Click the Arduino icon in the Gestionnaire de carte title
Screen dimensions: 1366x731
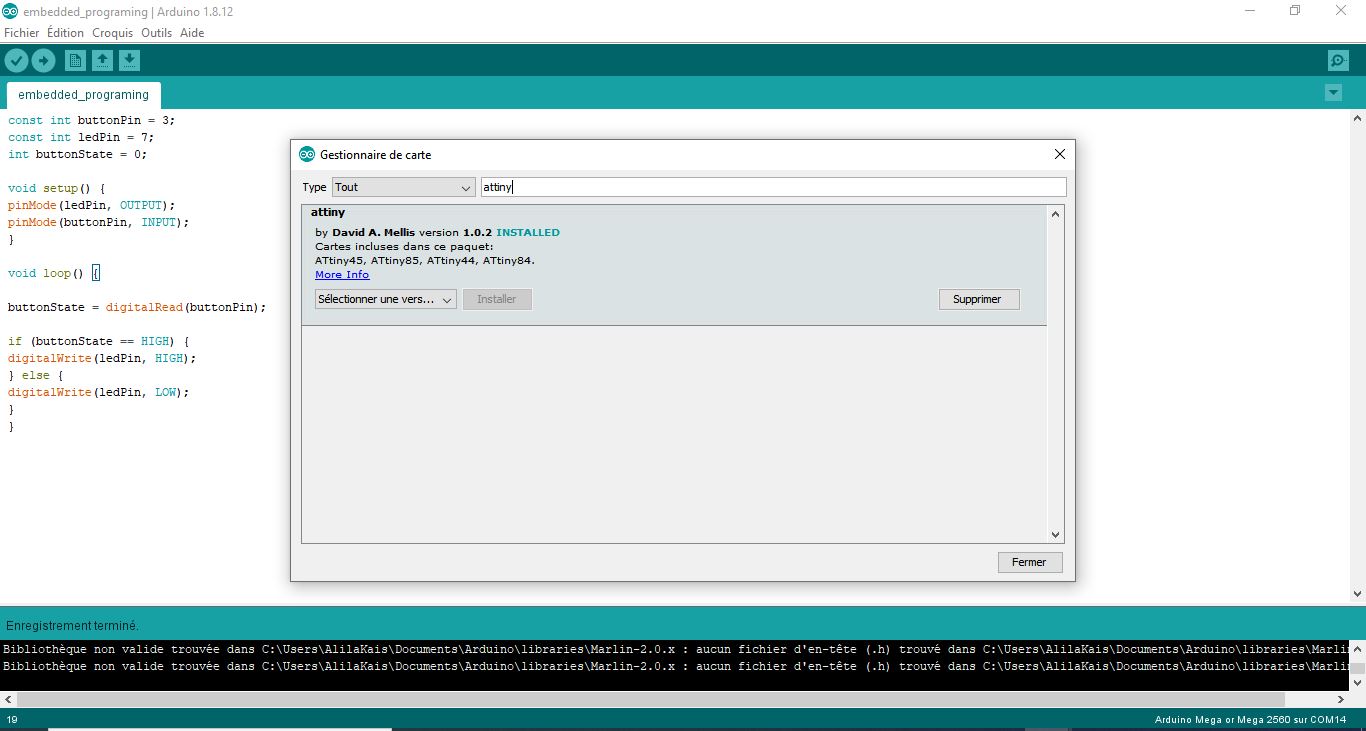pos(307,155)
